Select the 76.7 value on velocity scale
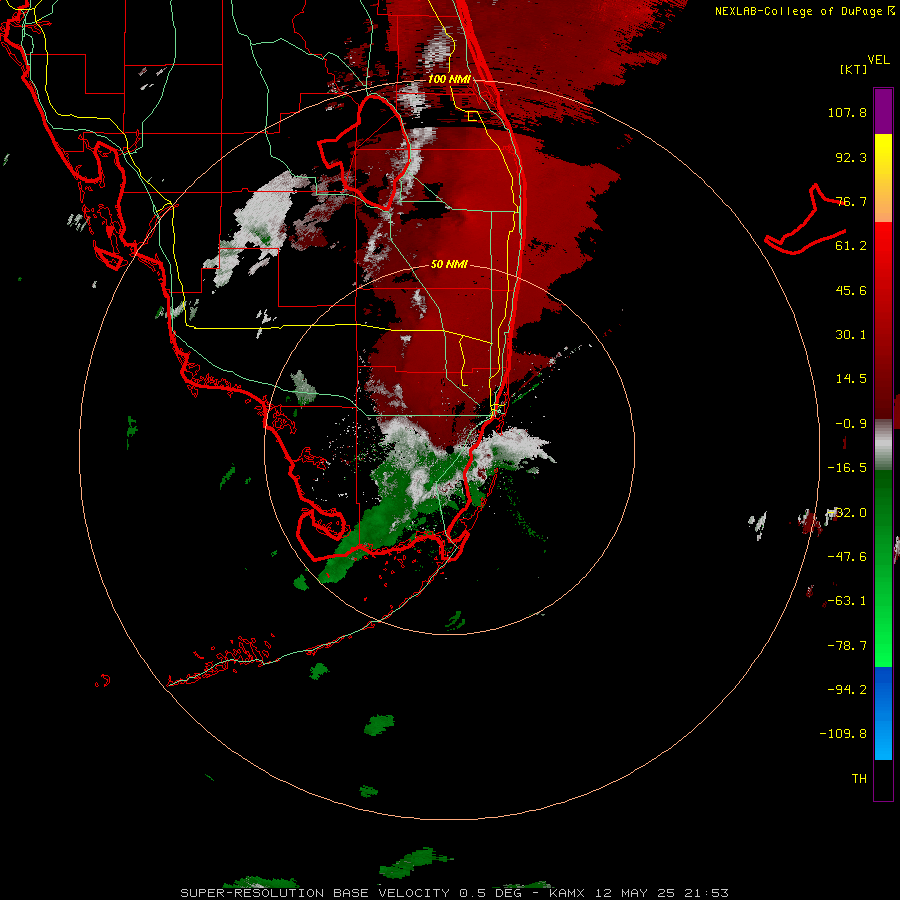This screenshot has height=900, width=900. pyautogui.click(x=851, y=201)
